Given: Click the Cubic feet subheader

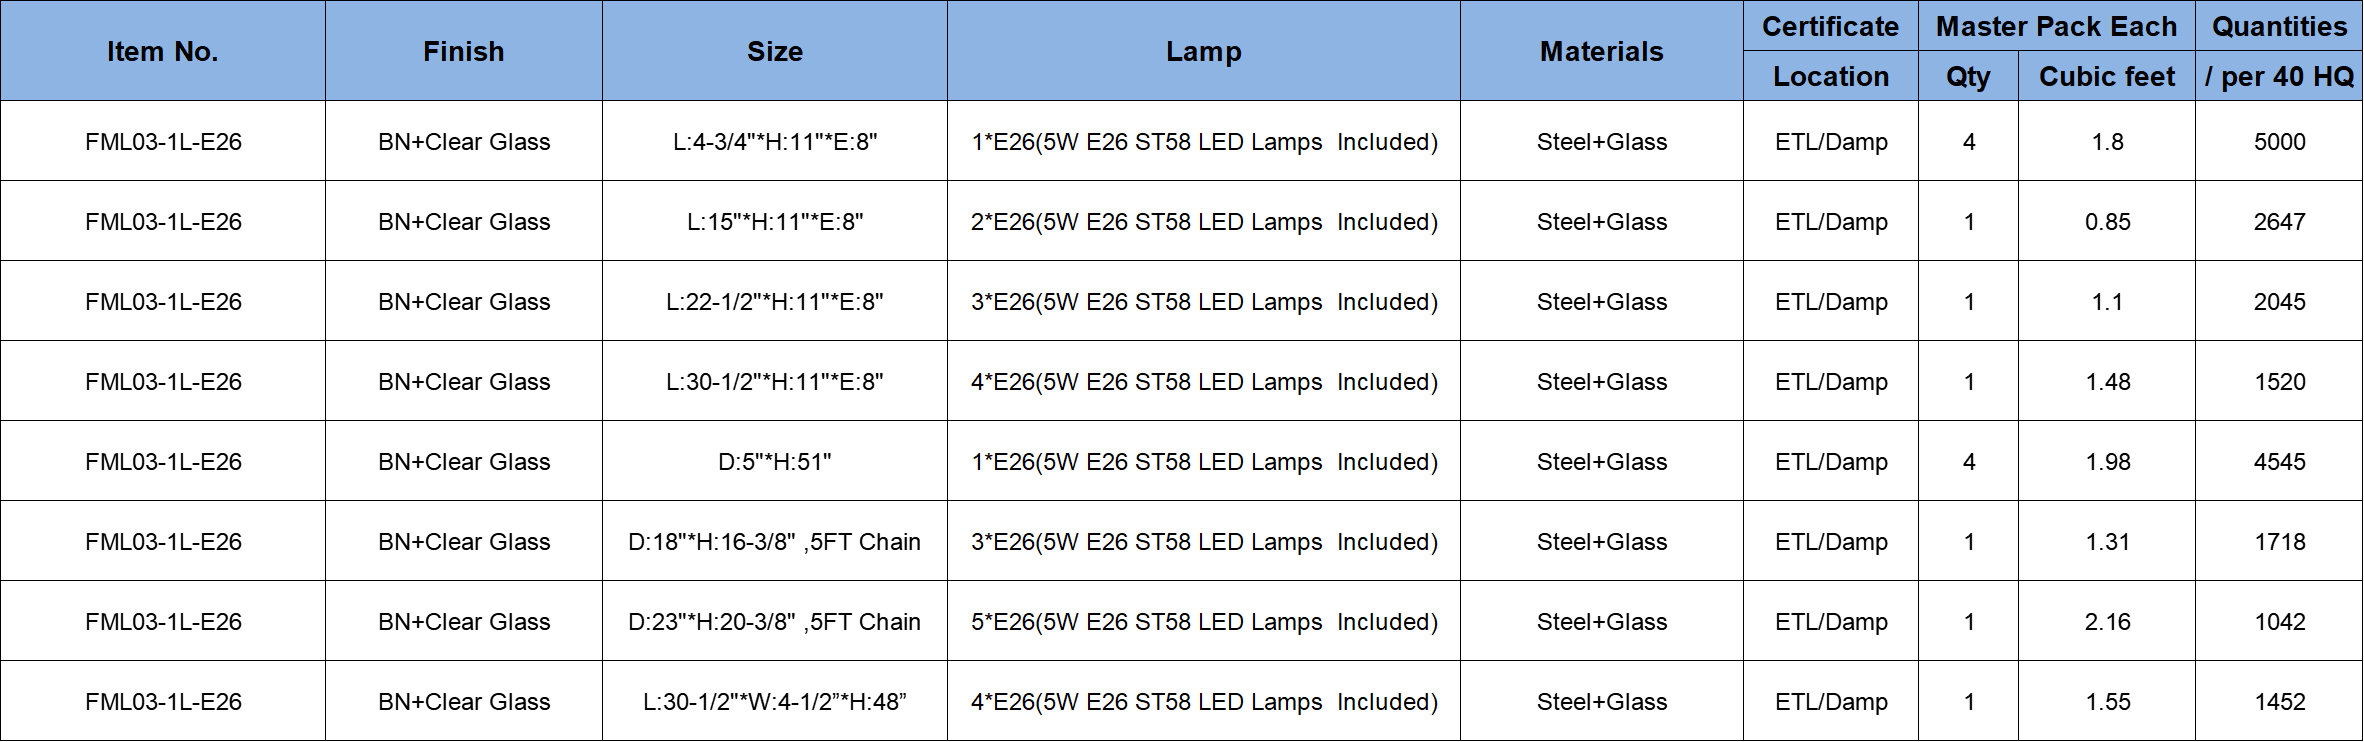Looking at the screenshot, I should pyautogui.click(x=2107, y=77).
